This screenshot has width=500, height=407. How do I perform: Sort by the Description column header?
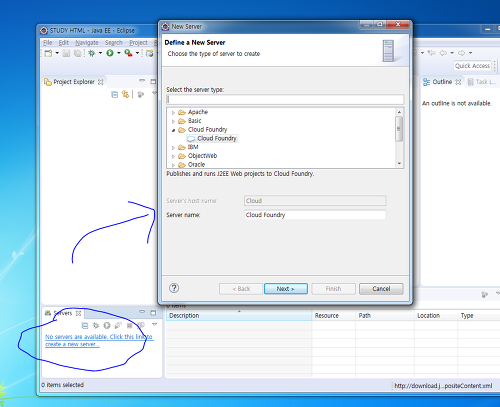(x=239, y=316)
